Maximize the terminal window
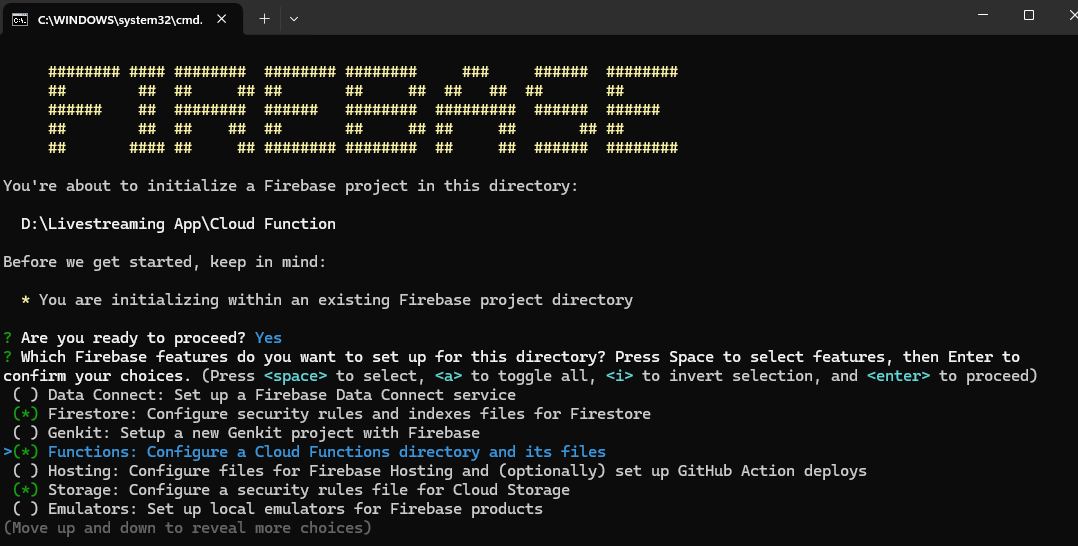 [1028, 15]
